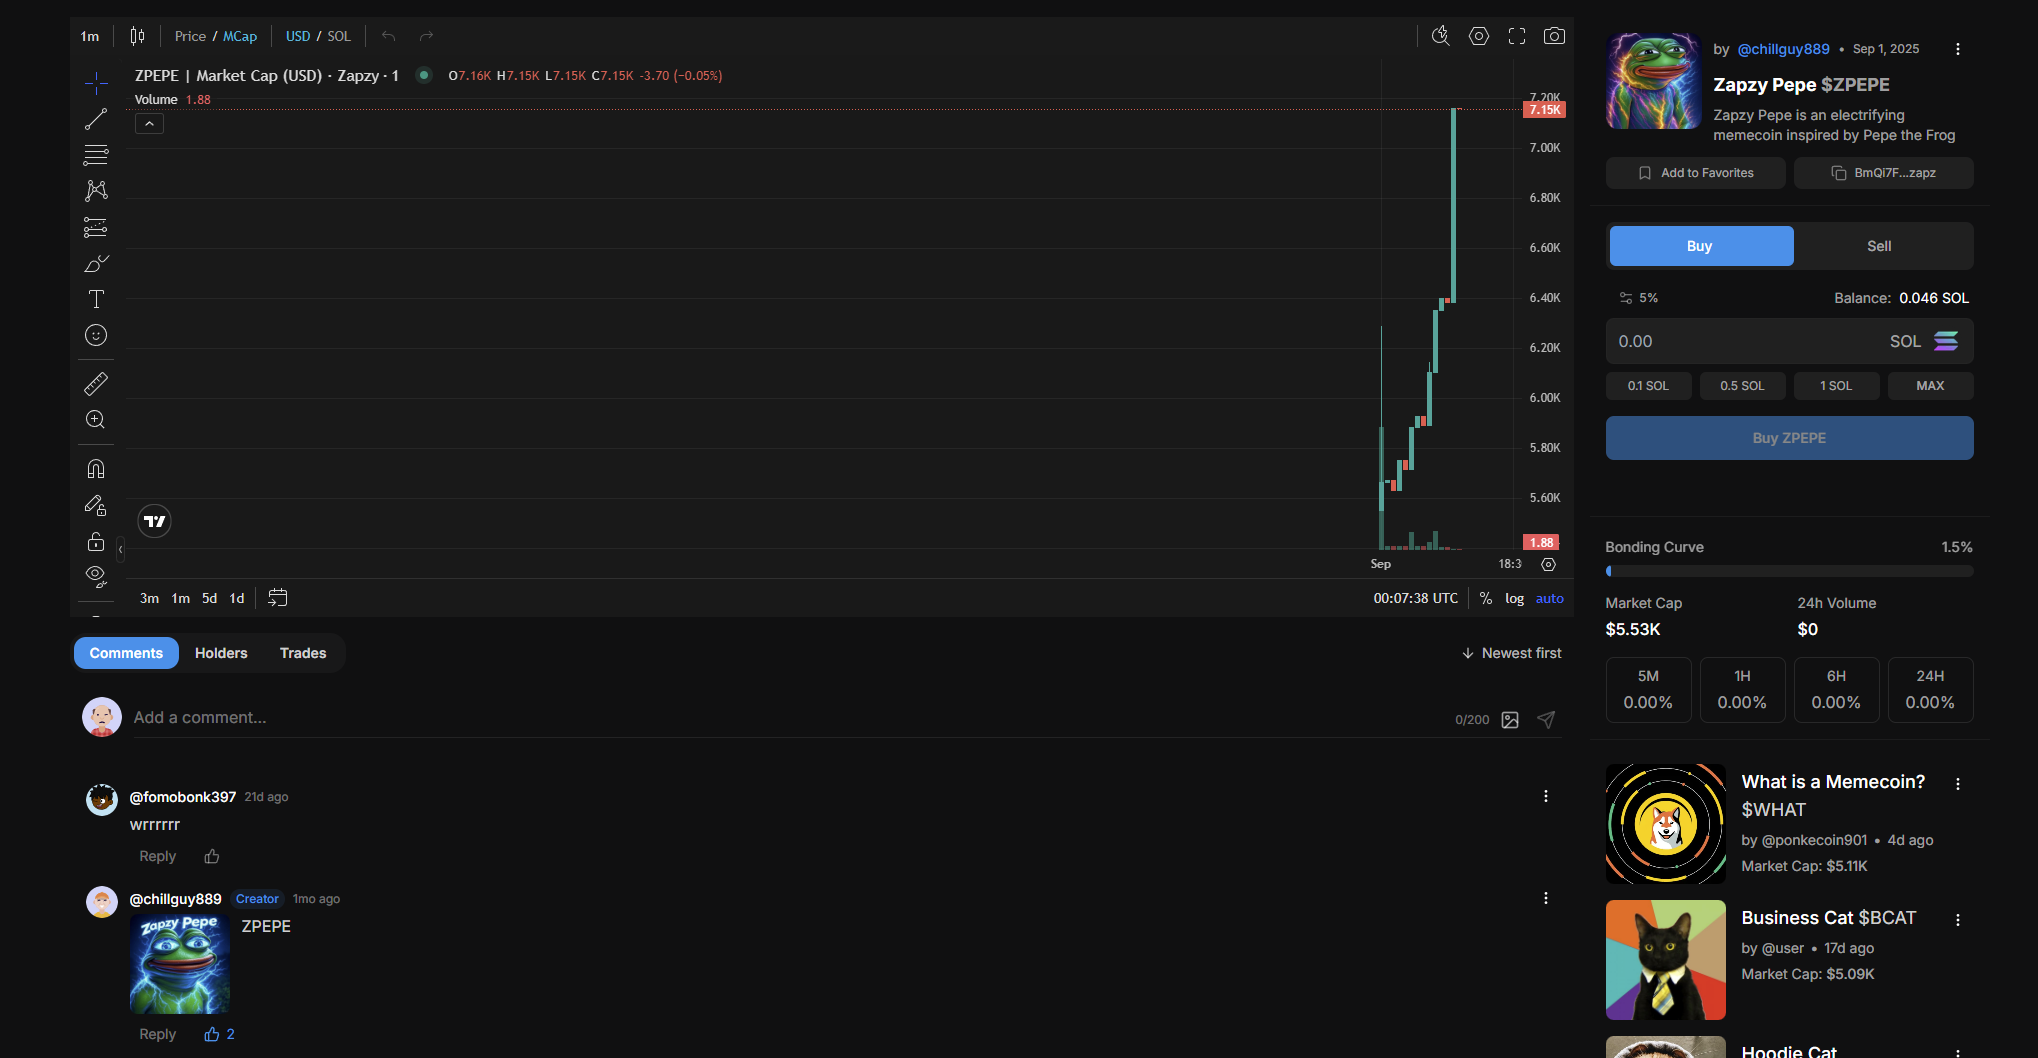Open chart settings via gear icon

point(1478,35)
